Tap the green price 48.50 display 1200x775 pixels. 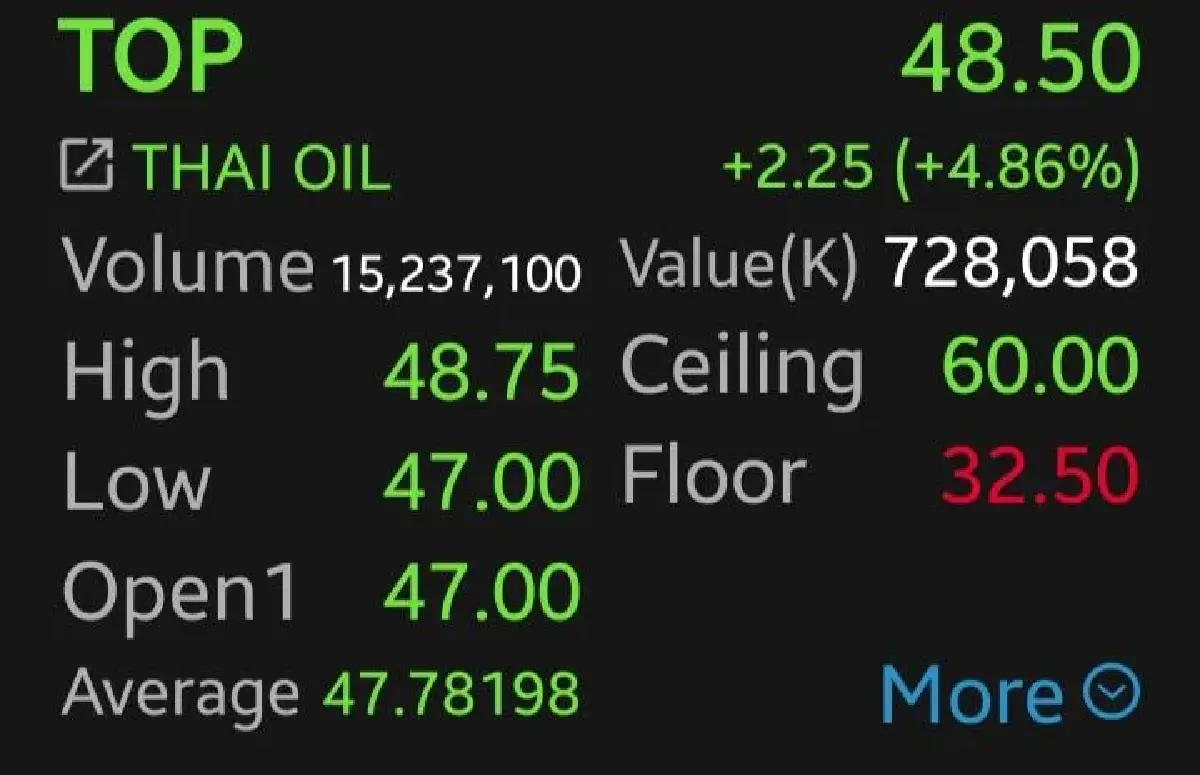coord(1023,58)
